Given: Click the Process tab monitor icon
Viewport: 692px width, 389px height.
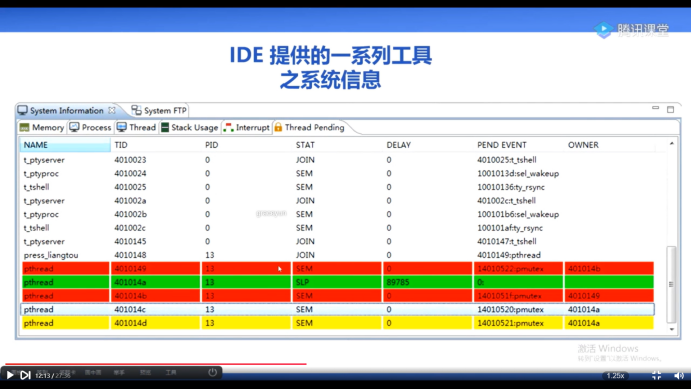Looking at the screenshot, I should (74, 128).
